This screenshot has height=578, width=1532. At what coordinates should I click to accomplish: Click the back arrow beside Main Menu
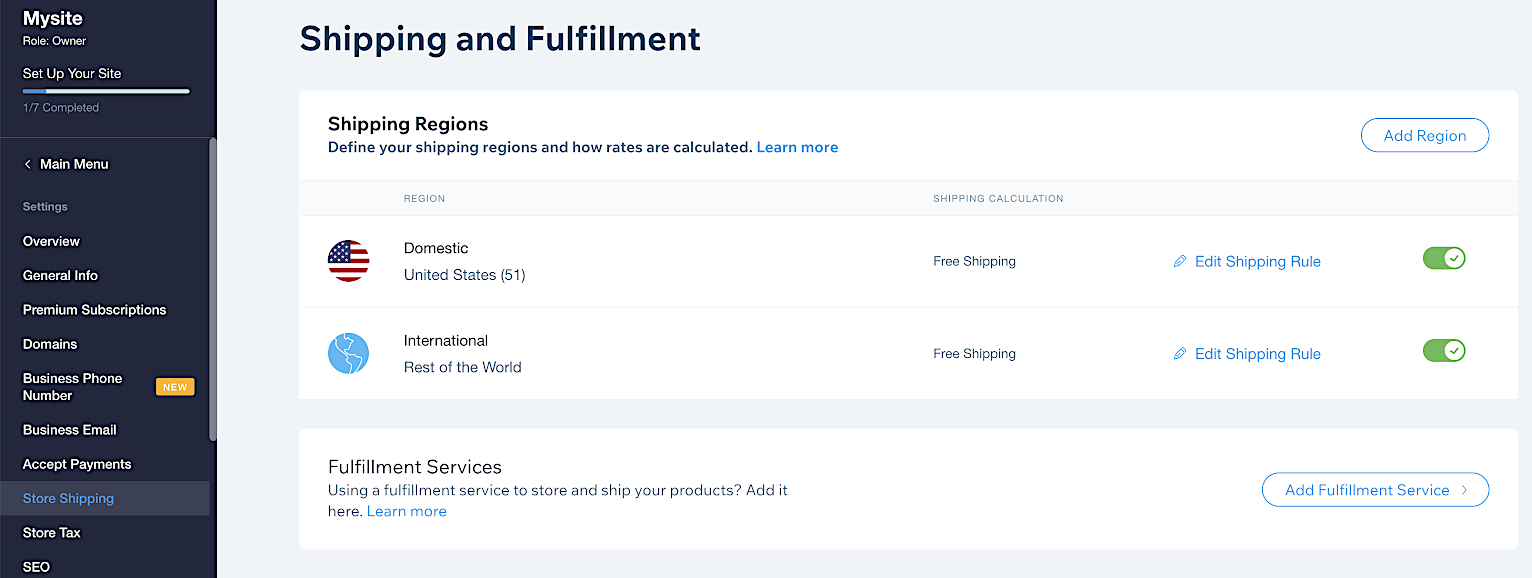(28, 164)
